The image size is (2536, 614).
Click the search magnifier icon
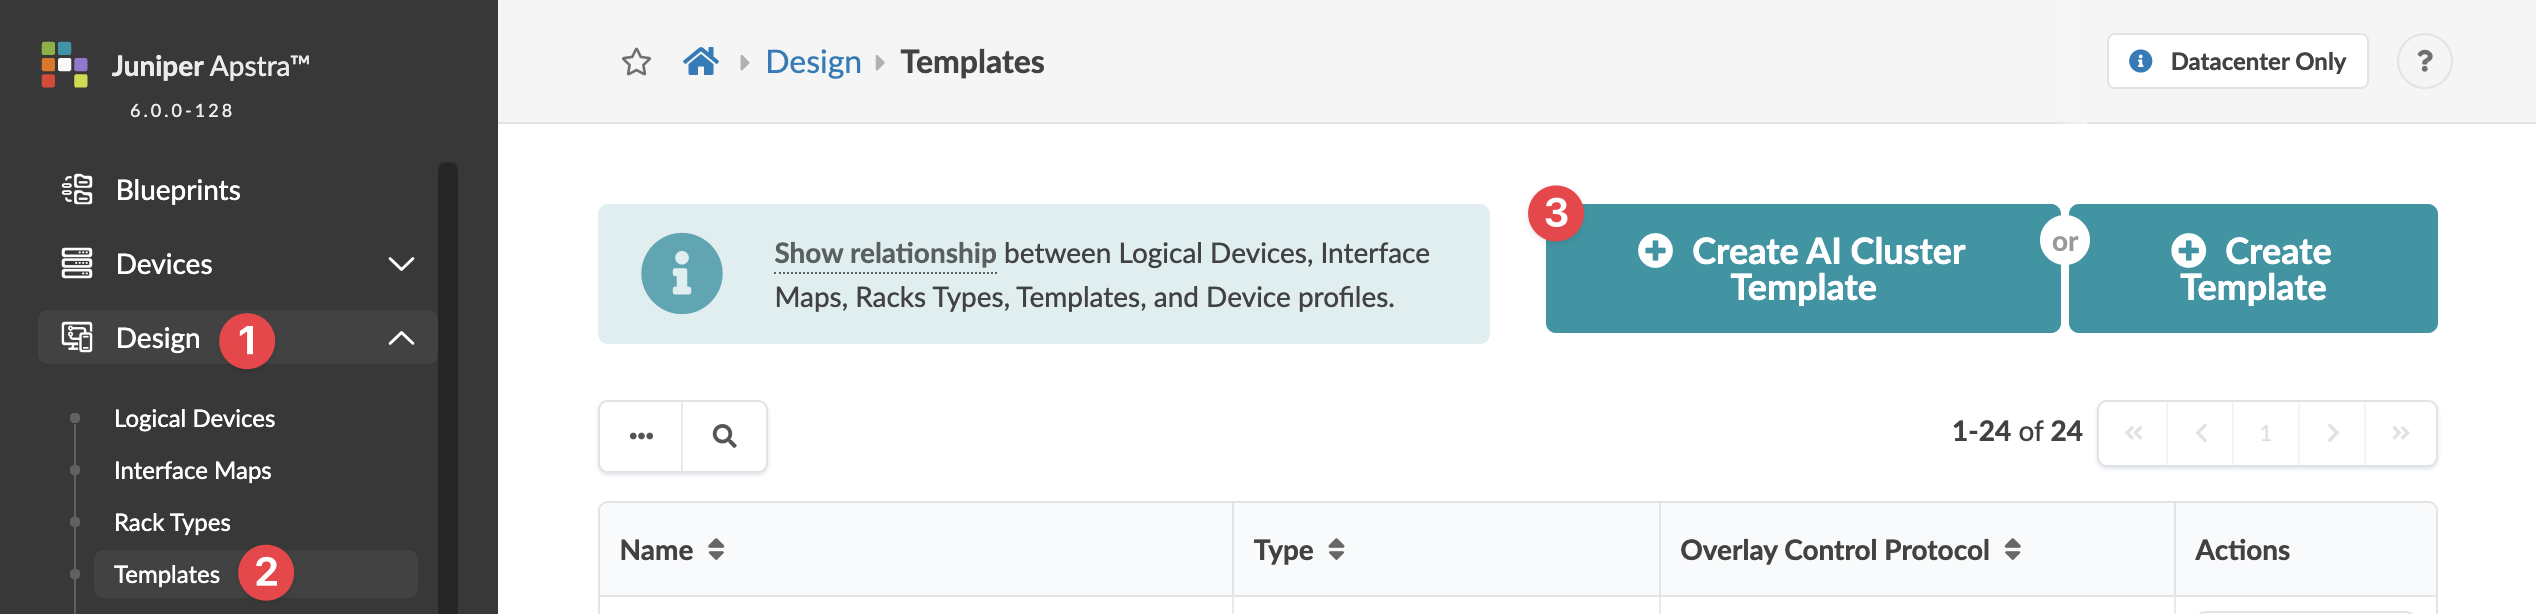pyautogui.click(x=724, y=436)
